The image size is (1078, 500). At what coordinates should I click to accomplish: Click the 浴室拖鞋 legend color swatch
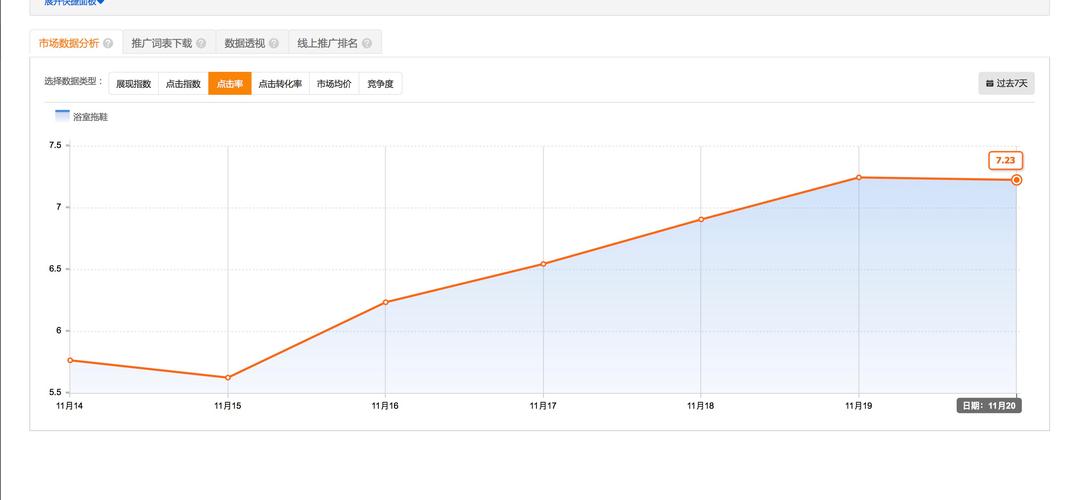click(62, 117)
